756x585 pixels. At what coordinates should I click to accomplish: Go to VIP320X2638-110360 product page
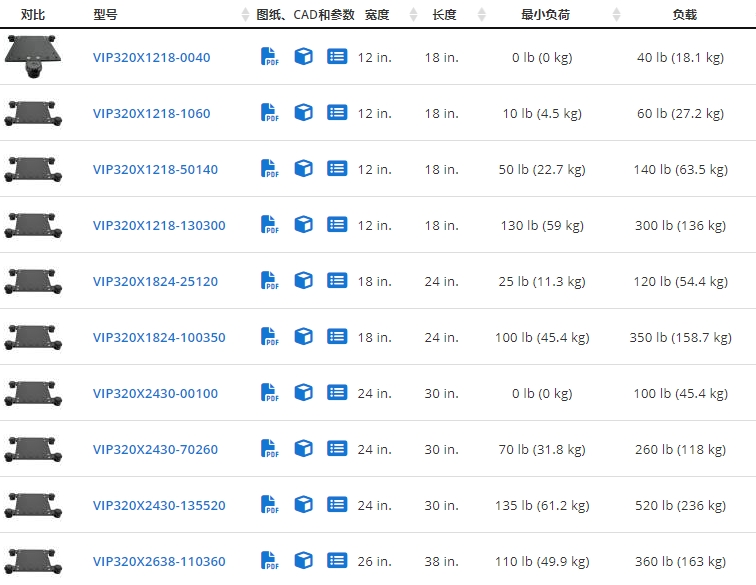click(x=159, y=561)
